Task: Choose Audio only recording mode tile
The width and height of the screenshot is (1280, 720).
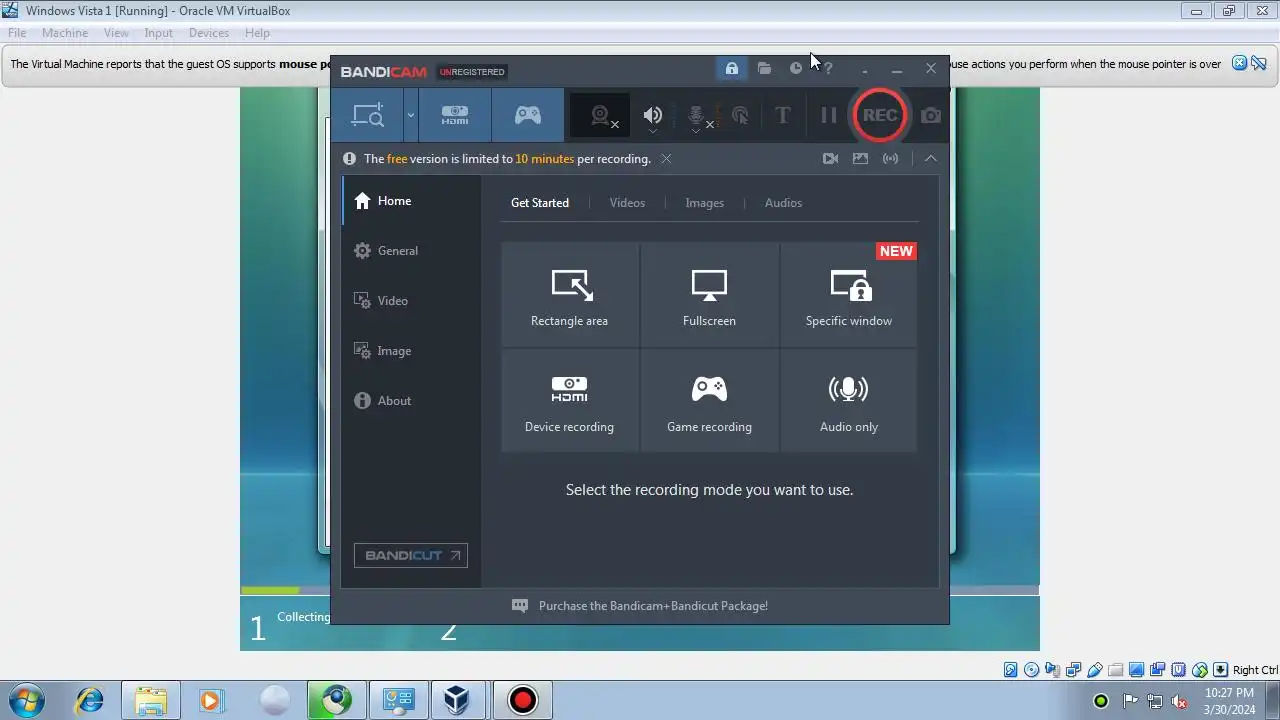Action: 849,400
